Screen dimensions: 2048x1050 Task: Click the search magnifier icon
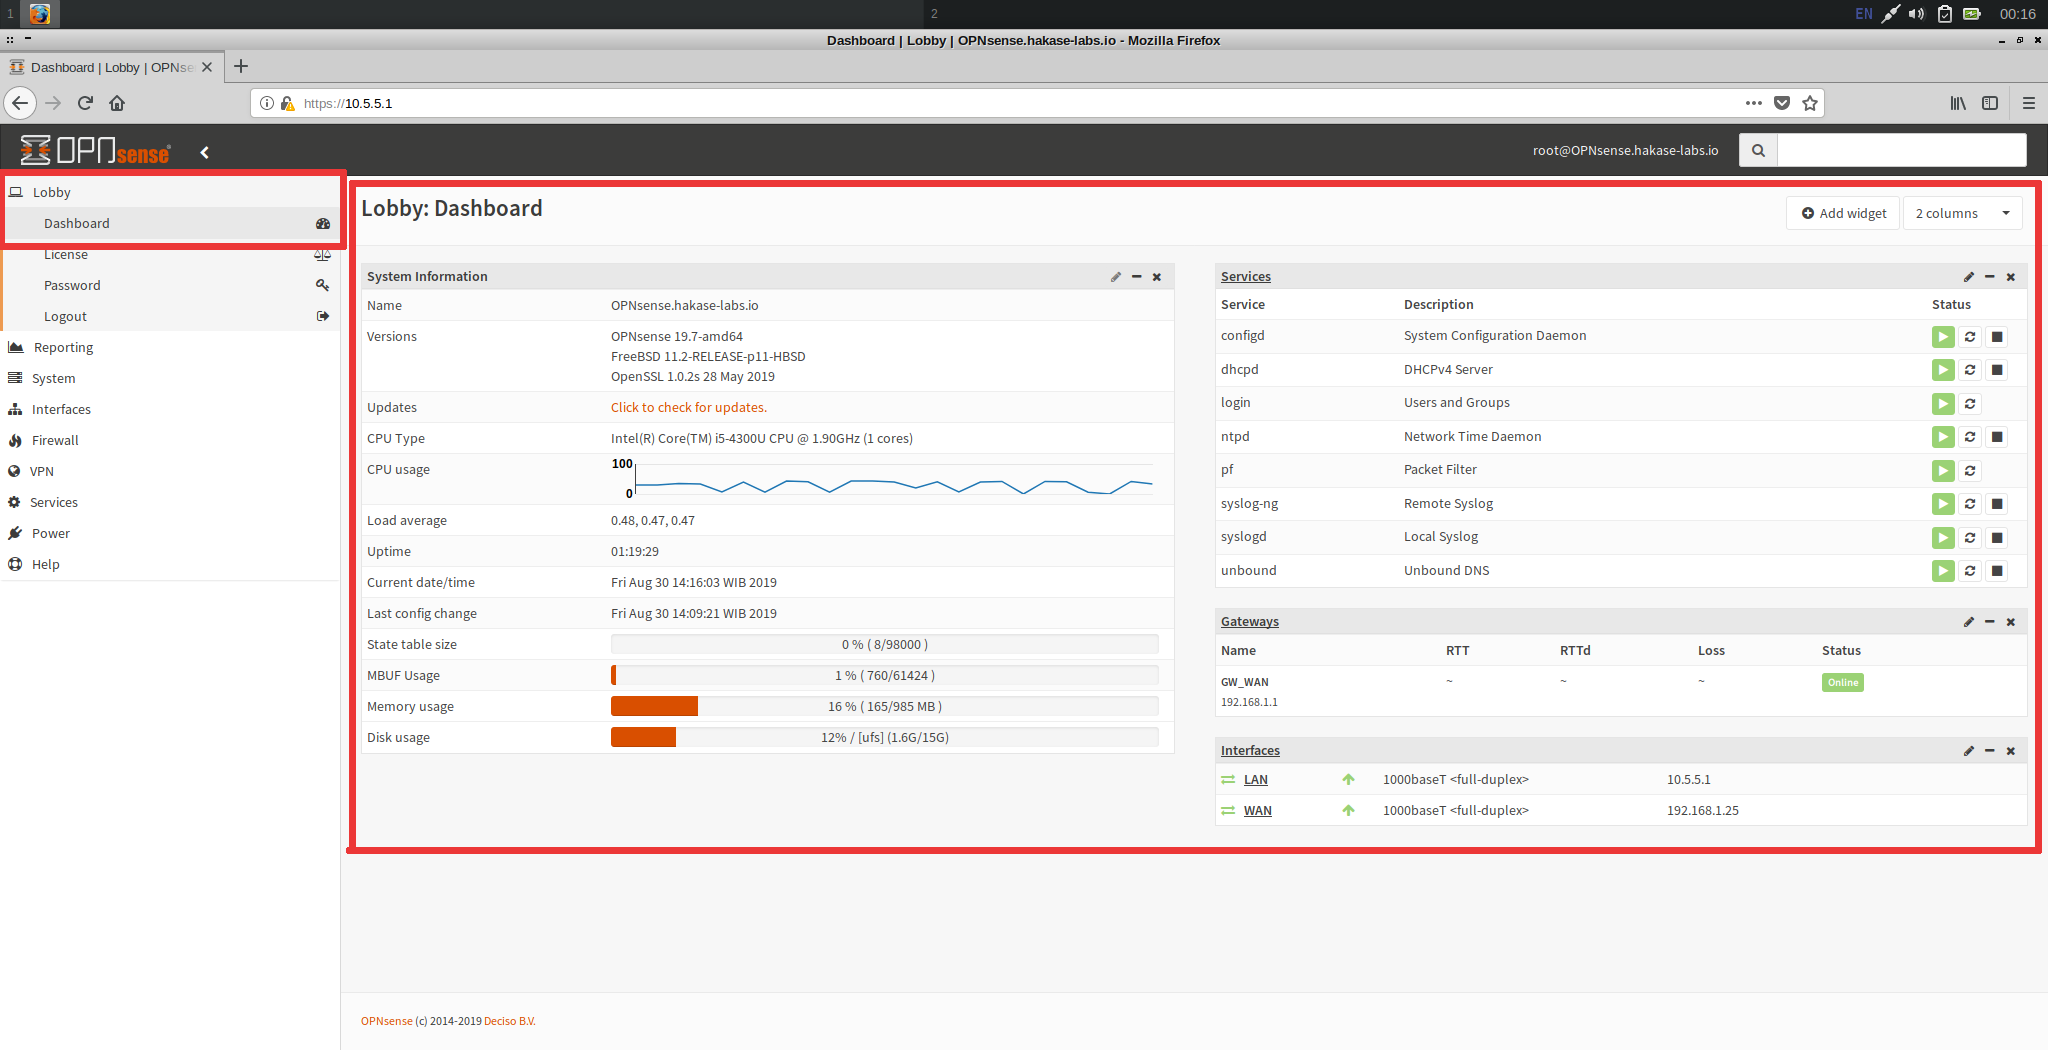pos(1758,150)
